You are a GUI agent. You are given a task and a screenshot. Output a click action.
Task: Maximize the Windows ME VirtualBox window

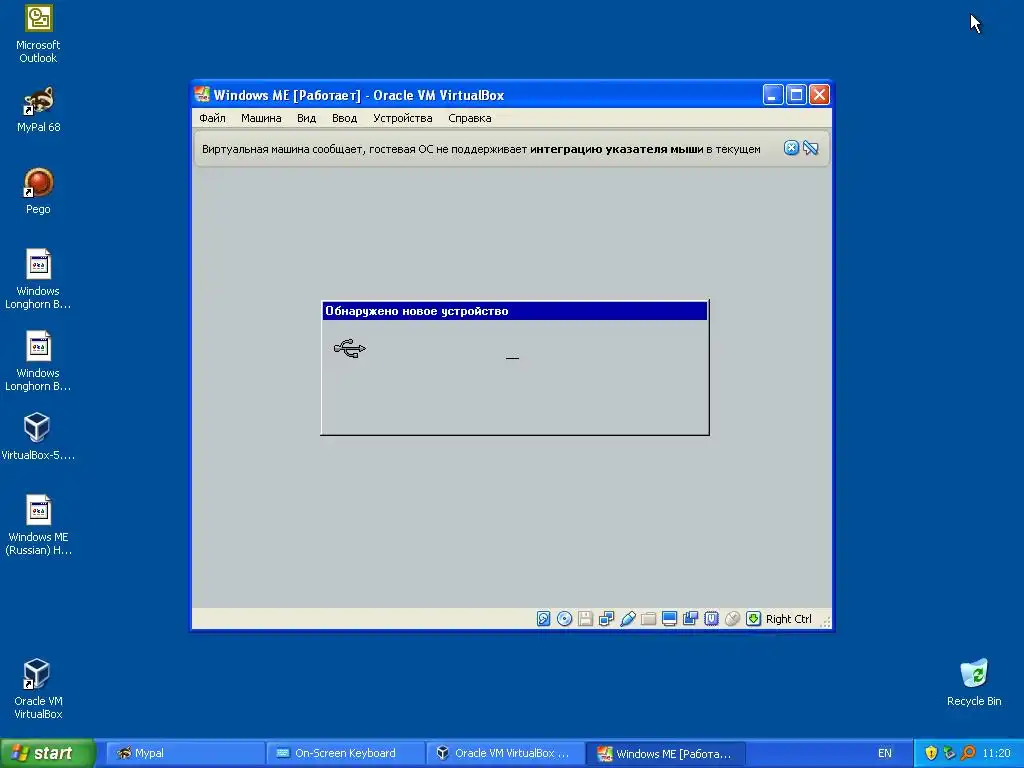point(796,95)
